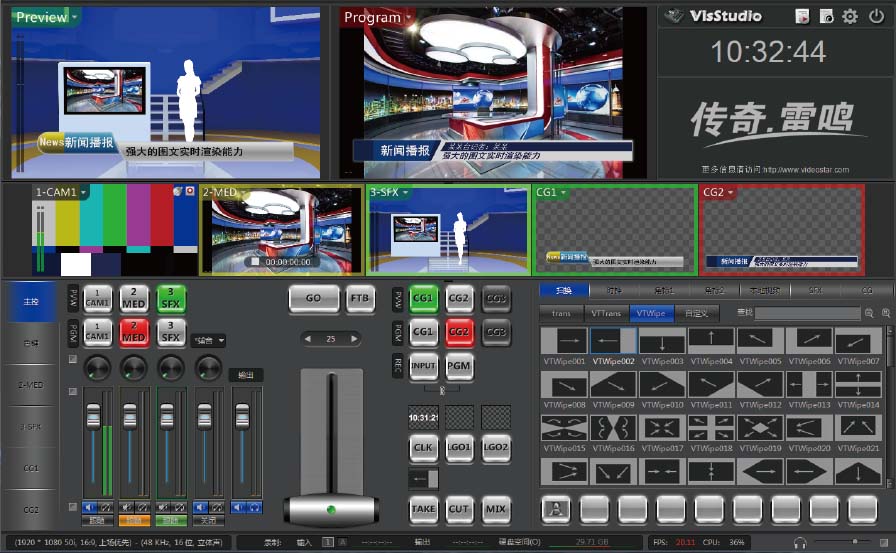Select the VTWipe013 split wipe icon
This screenshot has height=553, width=896.
[809, 385]
